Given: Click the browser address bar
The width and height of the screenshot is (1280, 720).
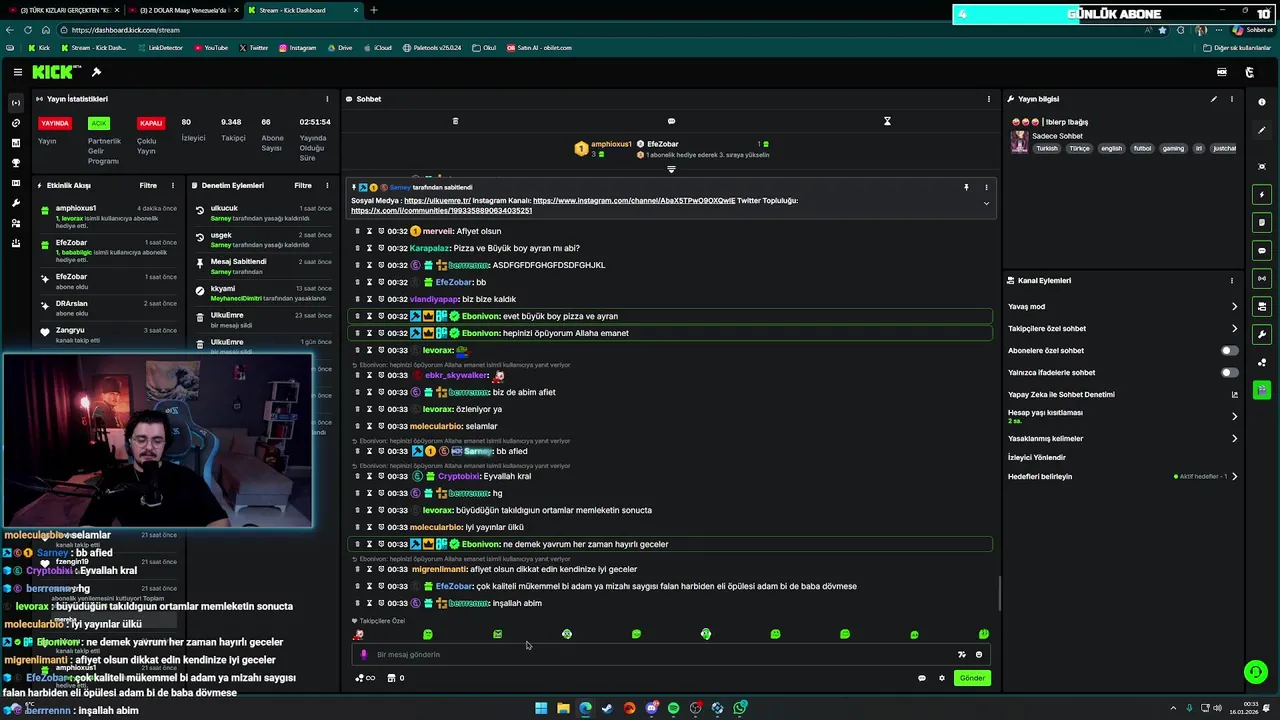Looking at the screenshot, I should coord(600,30).
